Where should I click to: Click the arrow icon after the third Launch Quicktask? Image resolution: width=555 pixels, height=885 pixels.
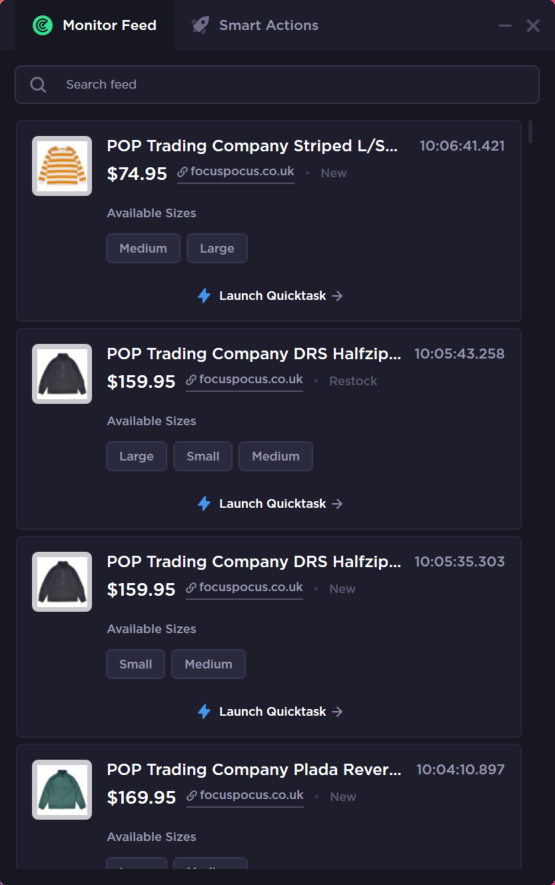coord(337,712)
